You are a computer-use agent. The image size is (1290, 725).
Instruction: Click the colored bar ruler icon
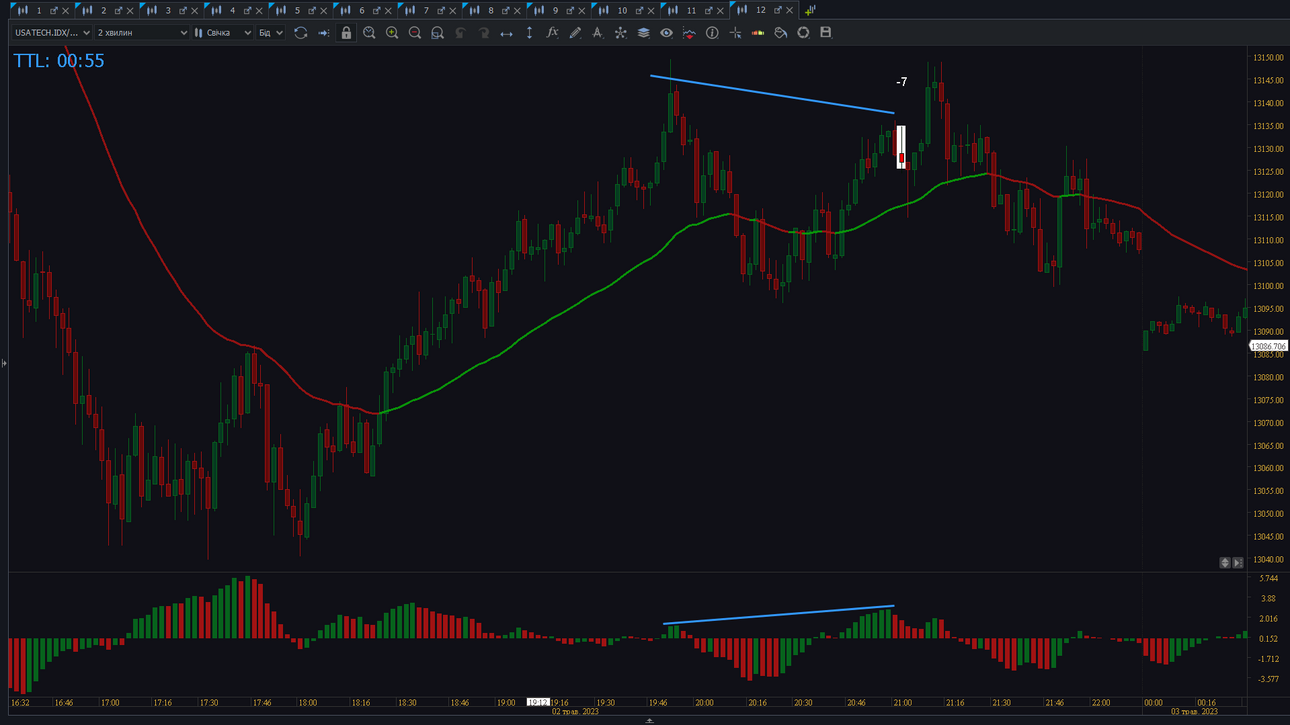pos(757,33)
